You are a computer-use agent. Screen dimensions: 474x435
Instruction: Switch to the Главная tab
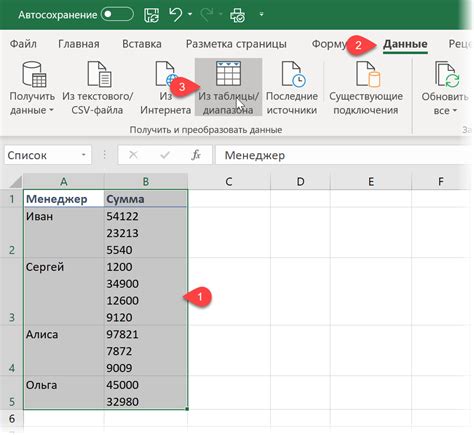(79, 44)
